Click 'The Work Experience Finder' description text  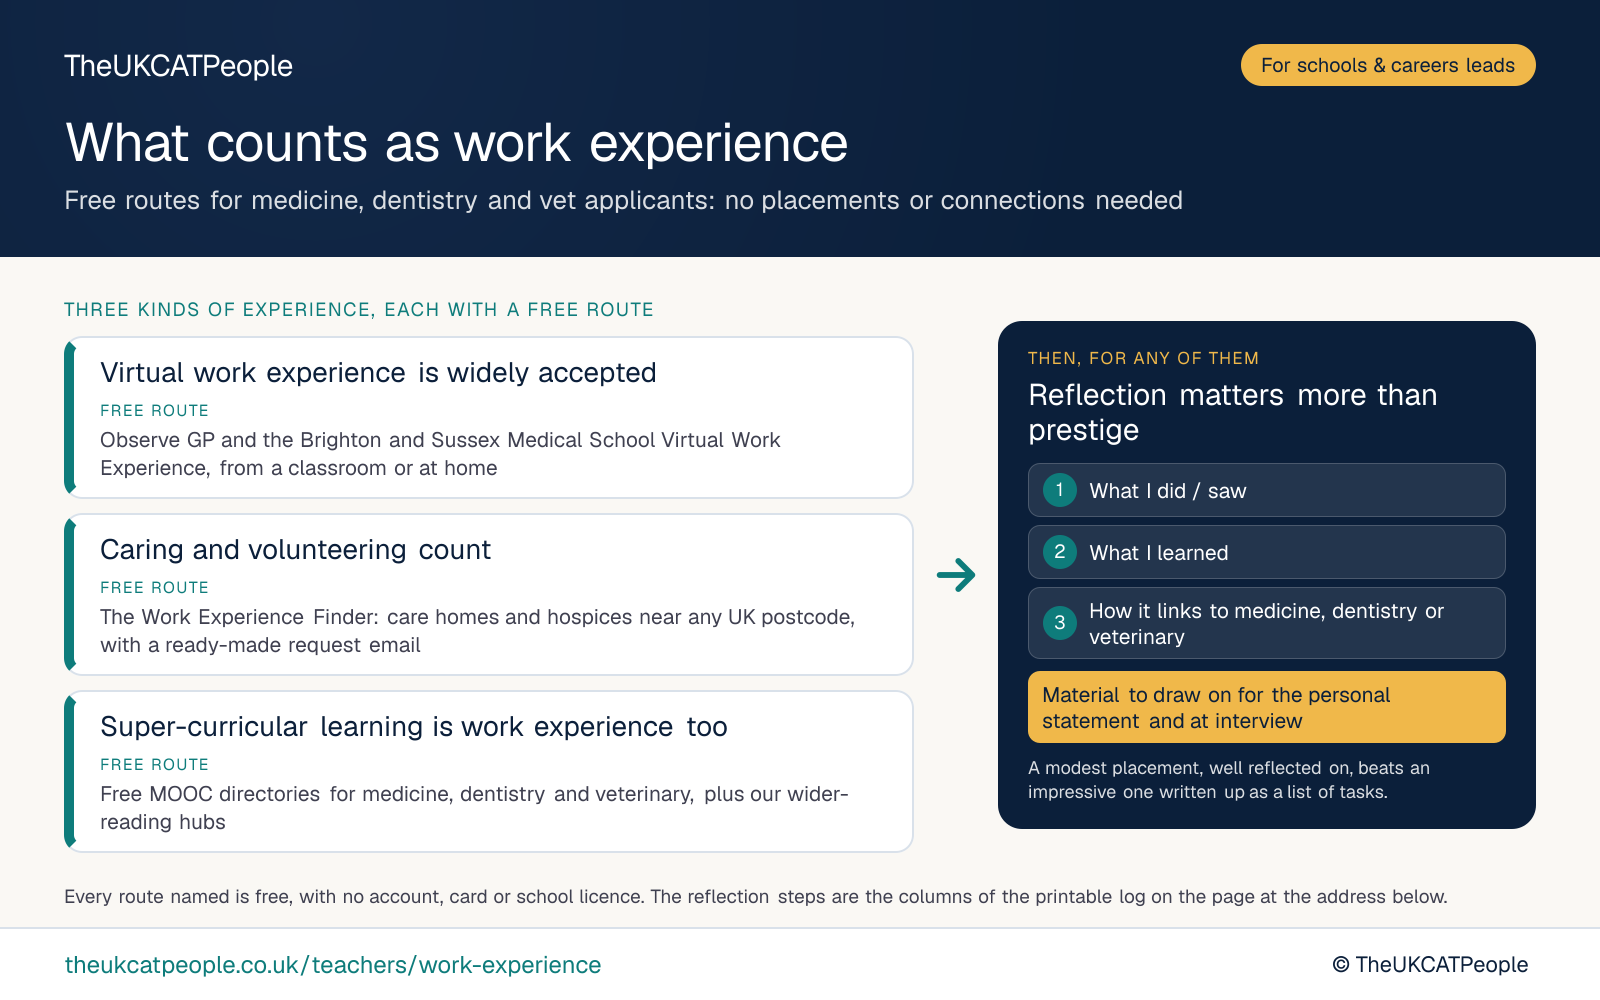click(x=477, y=631)
